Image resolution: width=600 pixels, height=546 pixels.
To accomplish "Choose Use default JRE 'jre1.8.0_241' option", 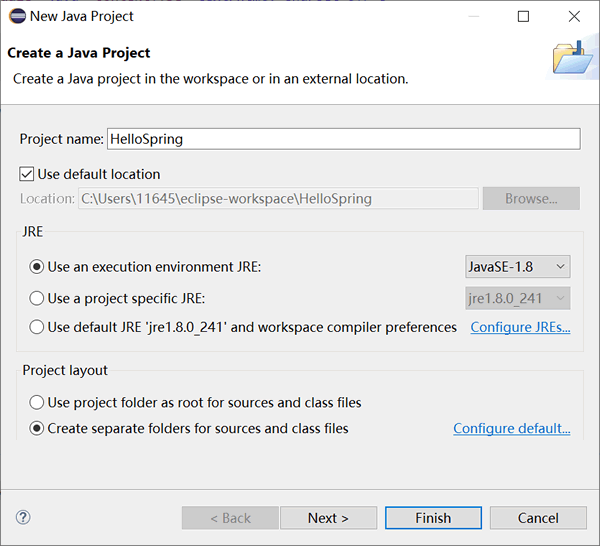I will [x=36, y=327].
